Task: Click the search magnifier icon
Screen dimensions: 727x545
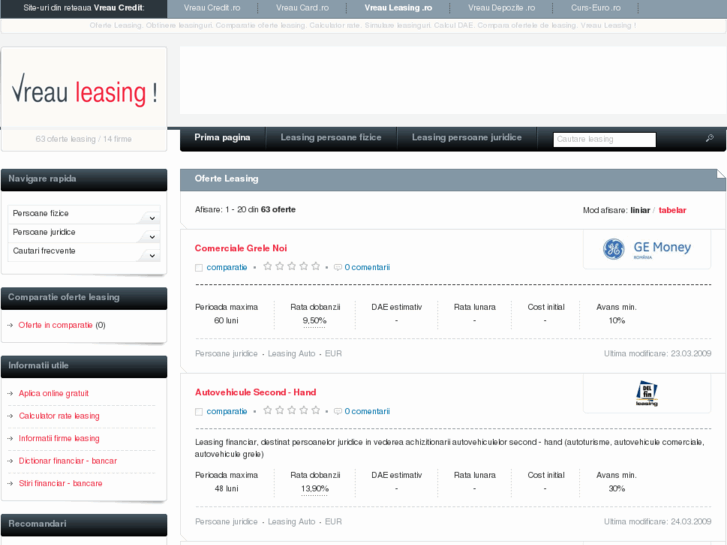Action: coord(709,138)
